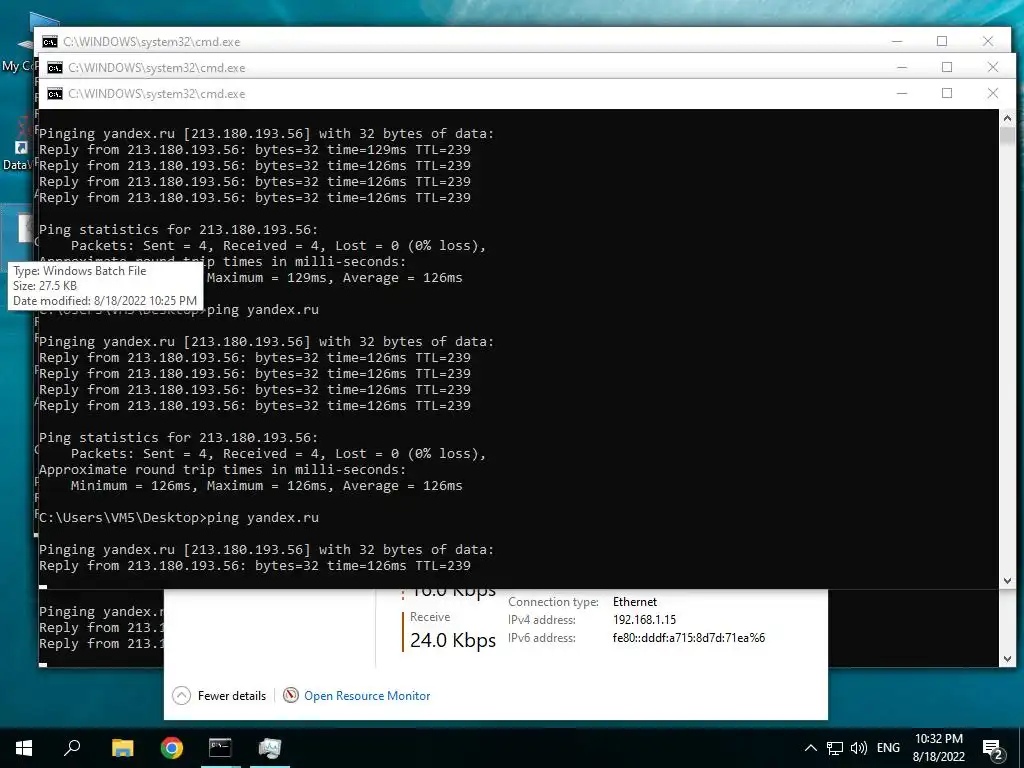Click reply line with time=129ms
1024x768 pixels.
[255, 150]
